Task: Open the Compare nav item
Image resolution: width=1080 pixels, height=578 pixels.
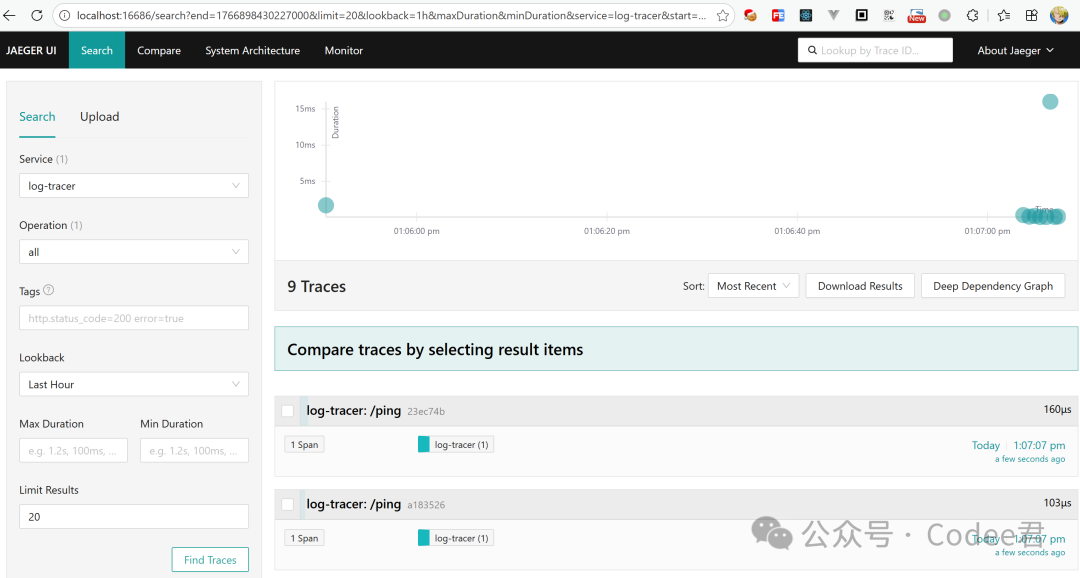Action: [x=159, y=50]
